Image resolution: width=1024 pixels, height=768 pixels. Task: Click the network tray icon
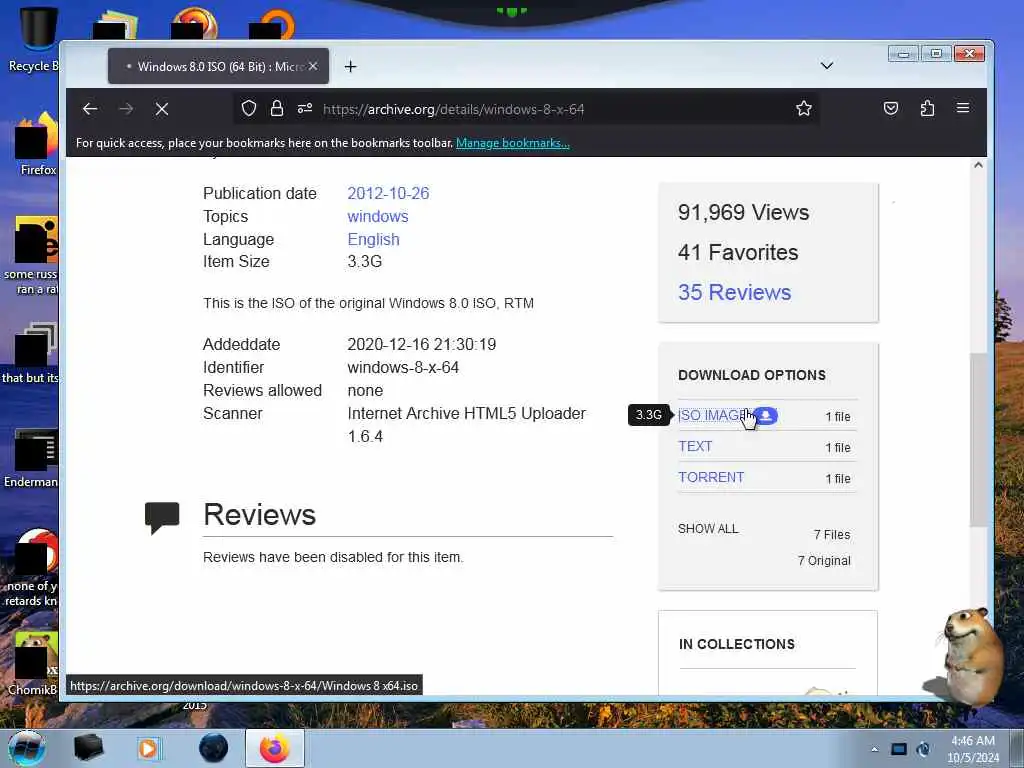[x=899, y=749]
